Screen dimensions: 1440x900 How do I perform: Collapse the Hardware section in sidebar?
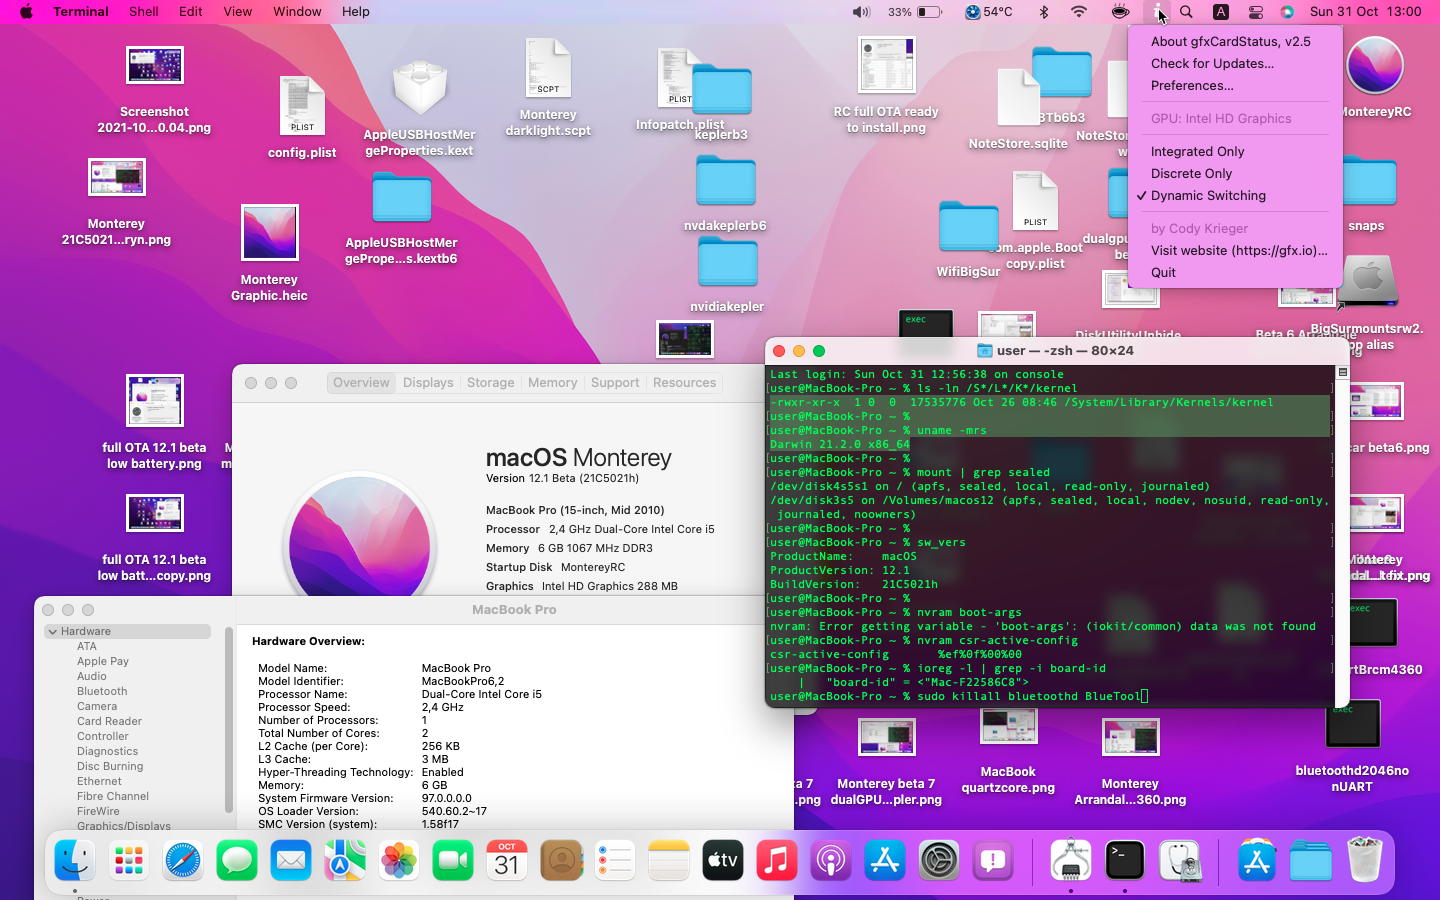tap(52, 631)
